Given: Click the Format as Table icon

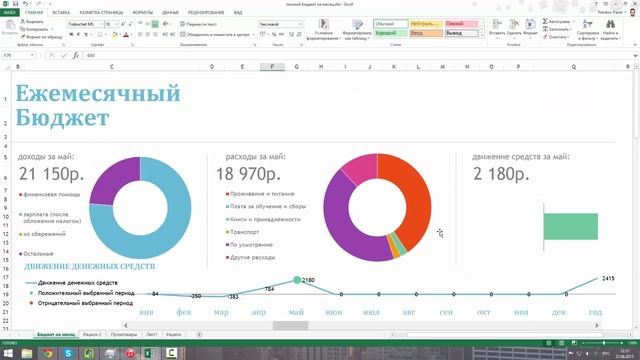Looking at the screenshot, I should [358, 24].
